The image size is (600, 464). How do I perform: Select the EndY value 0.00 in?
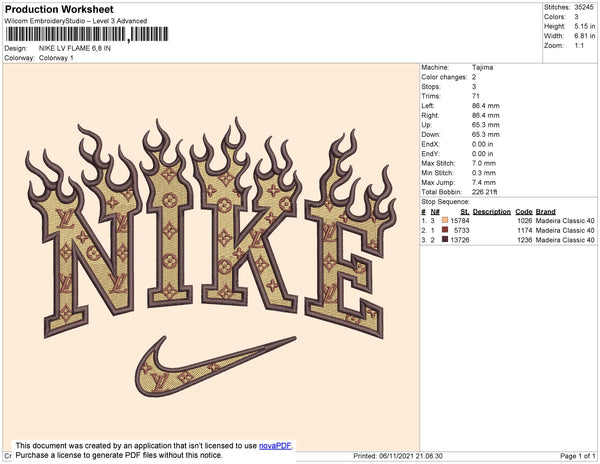click(483, 153)
